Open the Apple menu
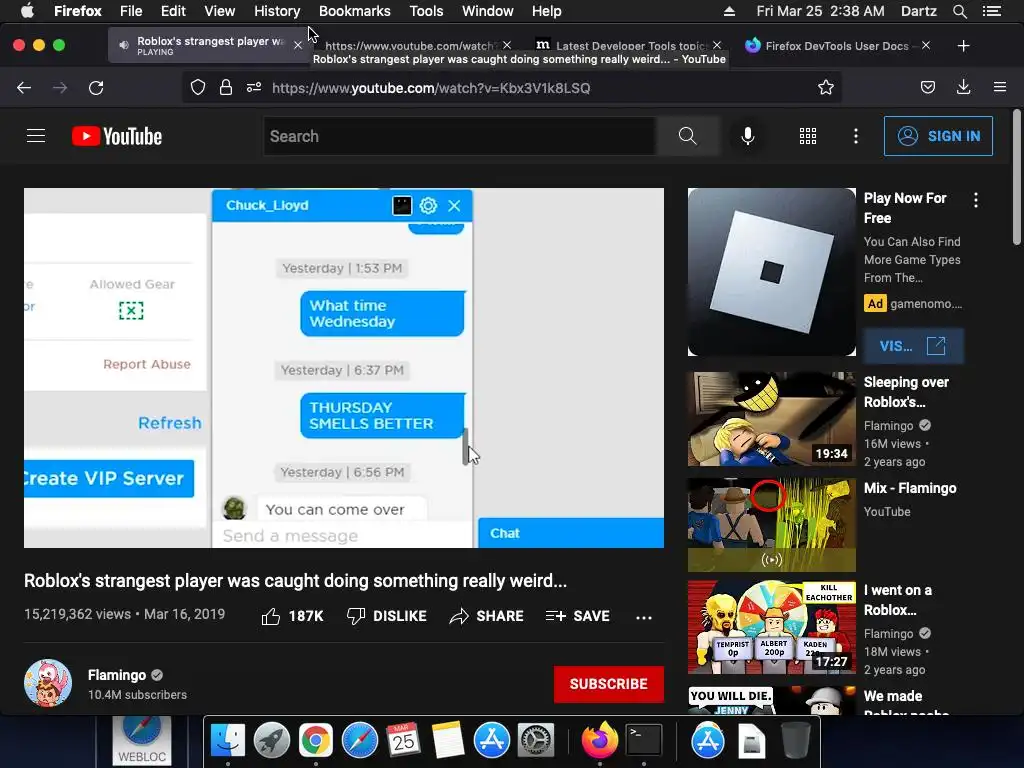This screenshot has width=1024, height=768. point(27,11)
